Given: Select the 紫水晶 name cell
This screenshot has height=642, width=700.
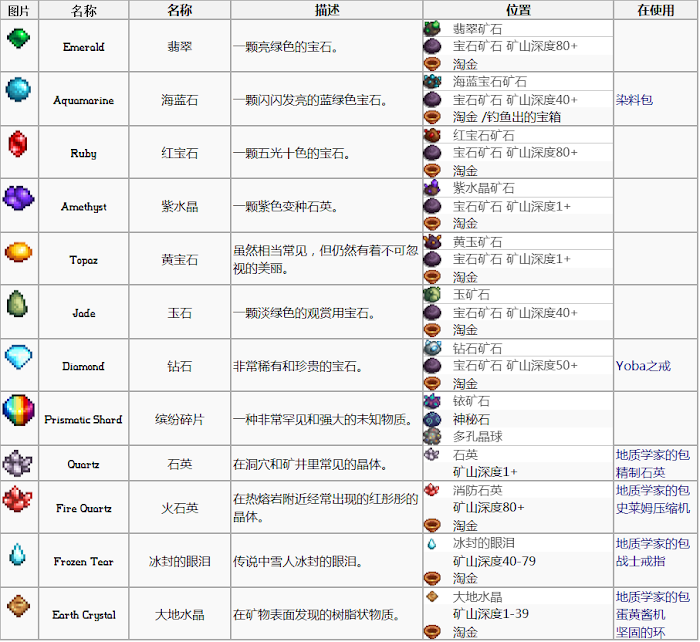Looking at the screenshot, I should click(179, 206).
